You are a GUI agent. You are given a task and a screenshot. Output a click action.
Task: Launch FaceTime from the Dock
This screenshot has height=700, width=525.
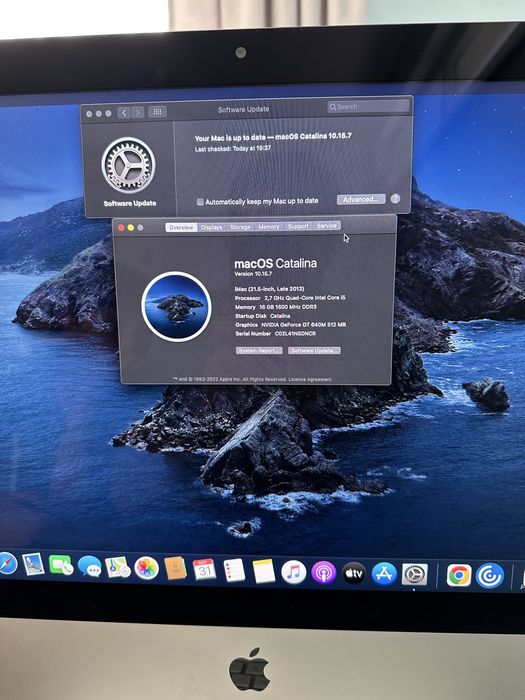pos(61,565)
